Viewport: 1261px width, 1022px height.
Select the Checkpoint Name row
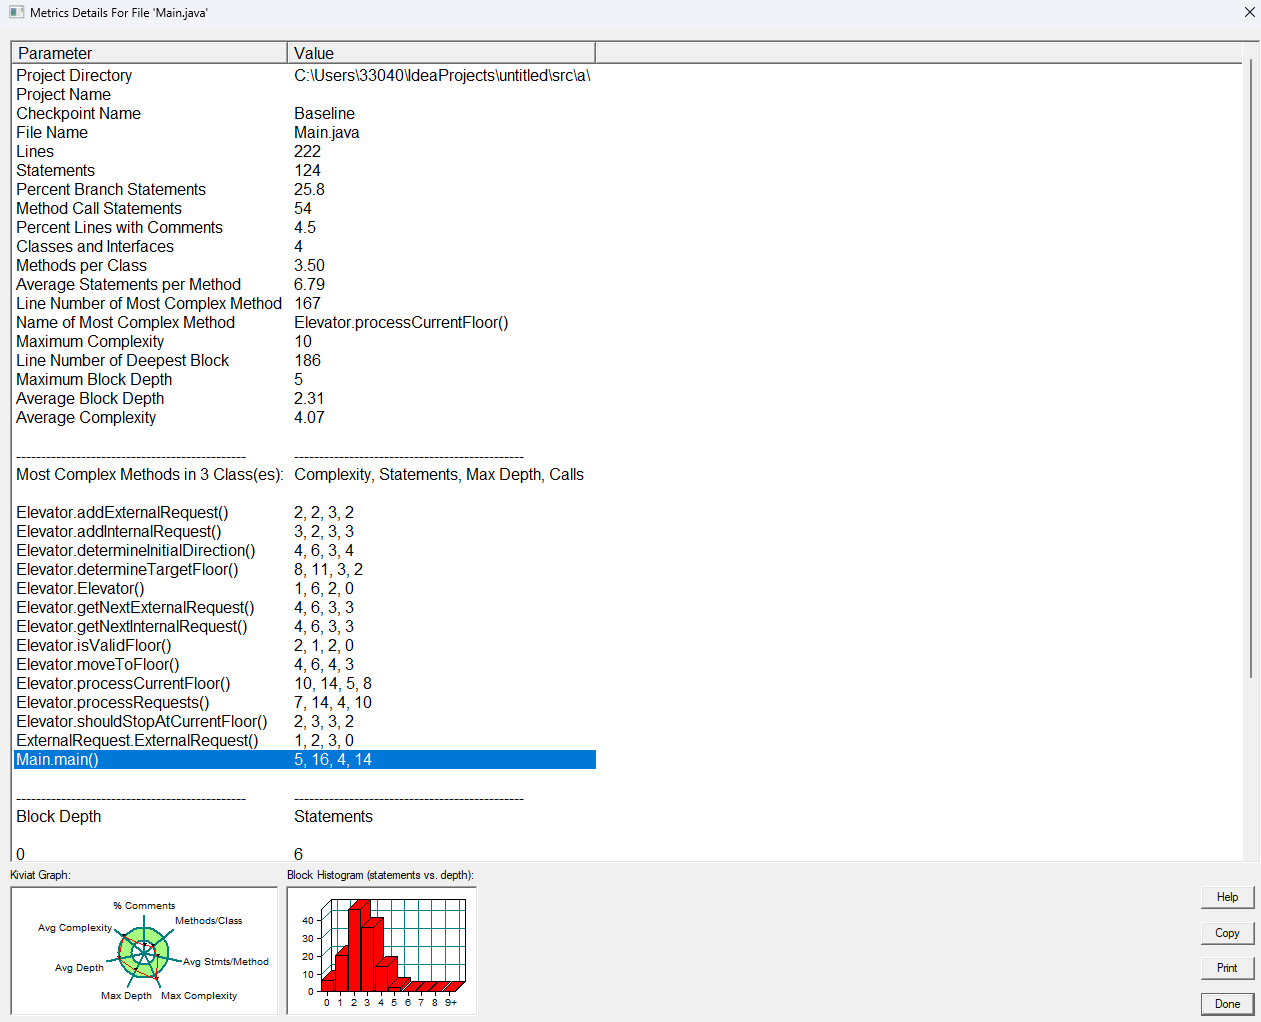tap(305, 114)
